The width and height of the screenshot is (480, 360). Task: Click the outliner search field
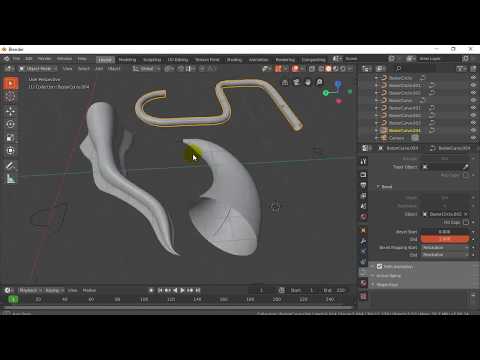tap(414, 69)
